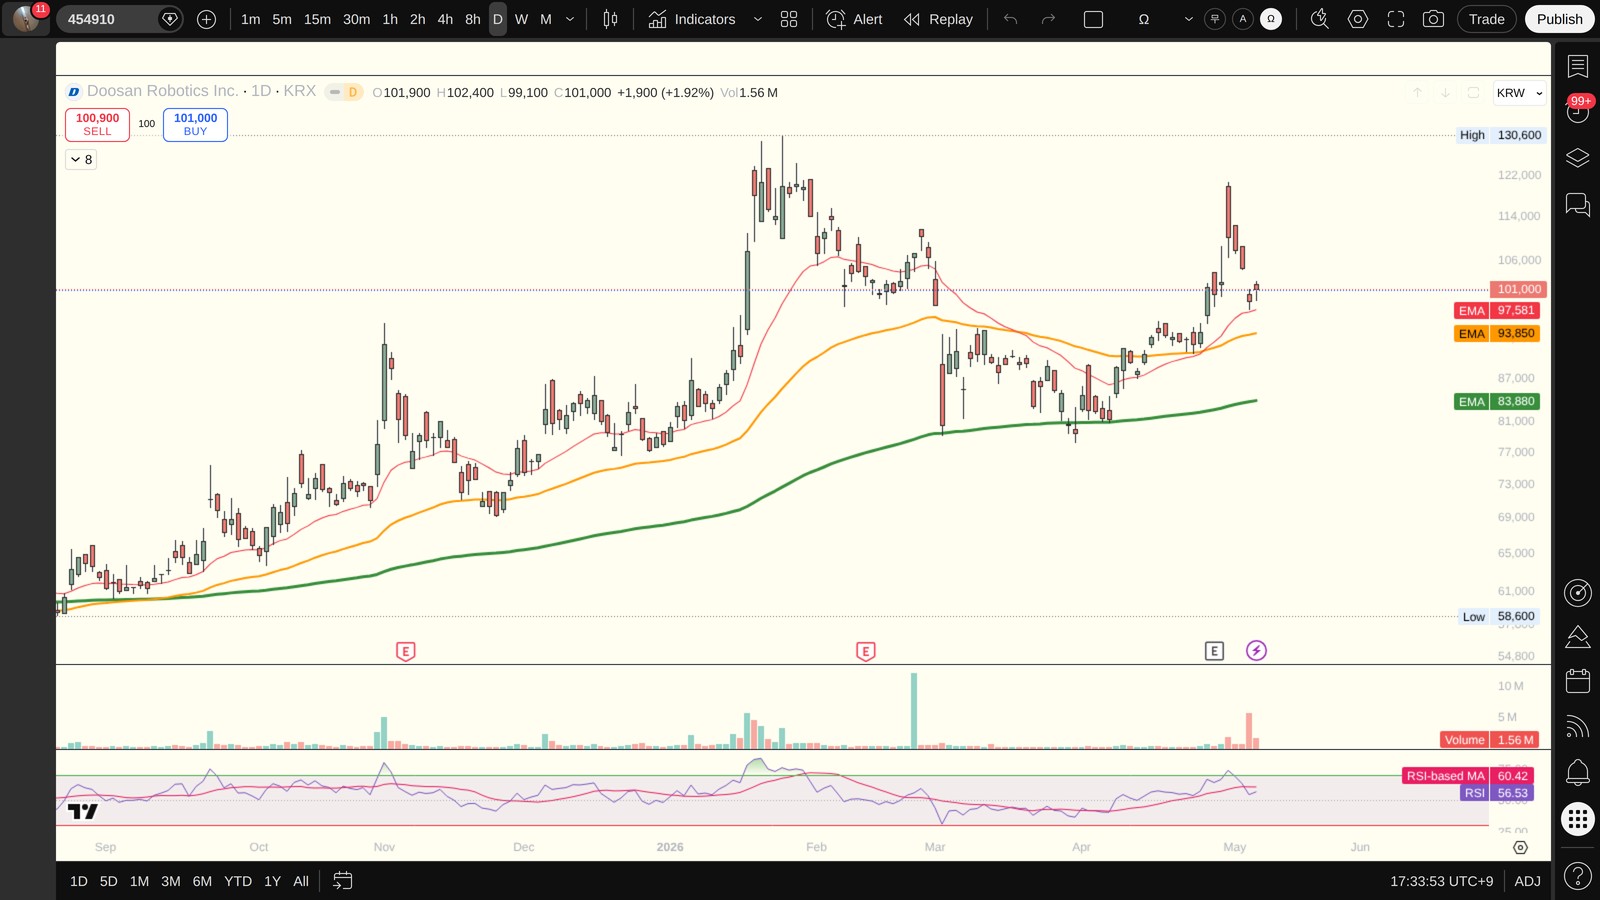Expand the Indicators favorites dropdown arrow
1600x900 pixels.
point(757,19)
